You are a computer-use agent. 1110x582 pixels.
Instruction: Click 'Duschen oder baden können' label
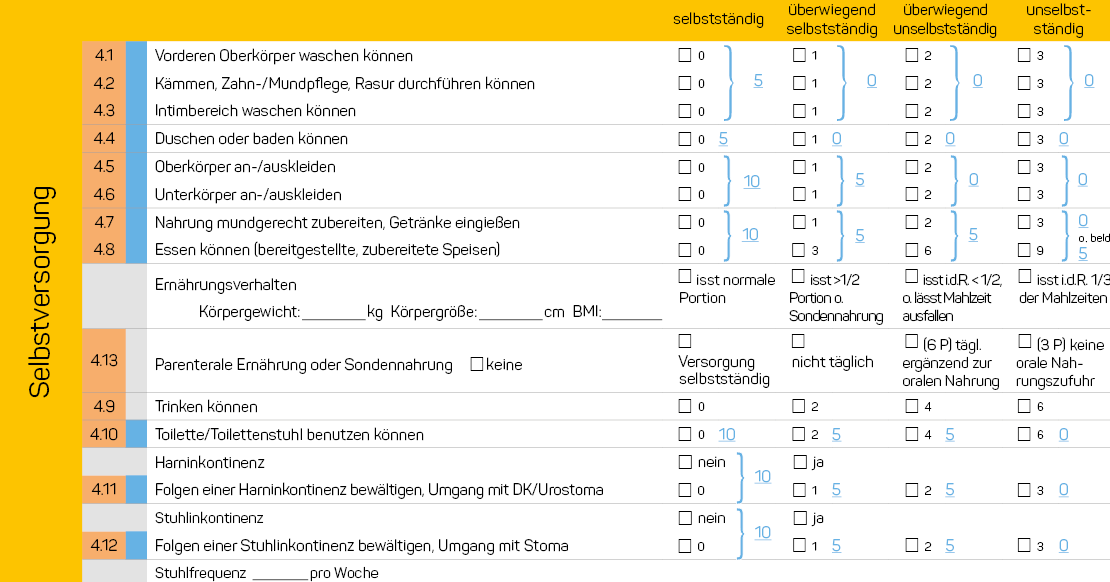[251, 139]
